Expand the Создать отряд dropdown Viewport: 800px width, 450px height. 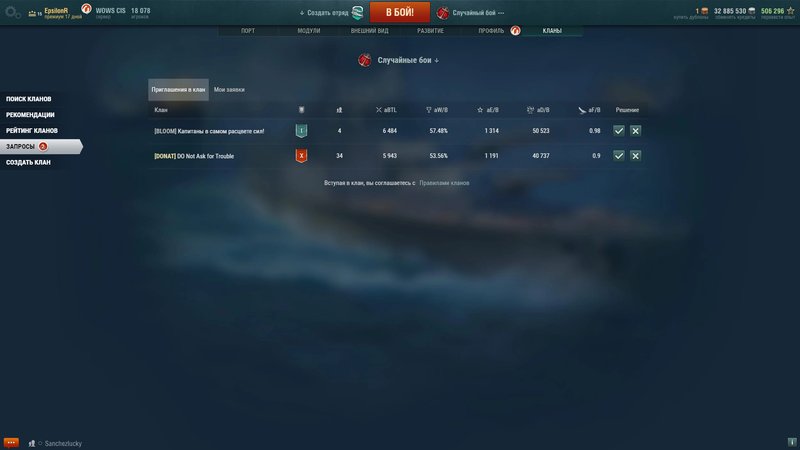pos(323,13)
